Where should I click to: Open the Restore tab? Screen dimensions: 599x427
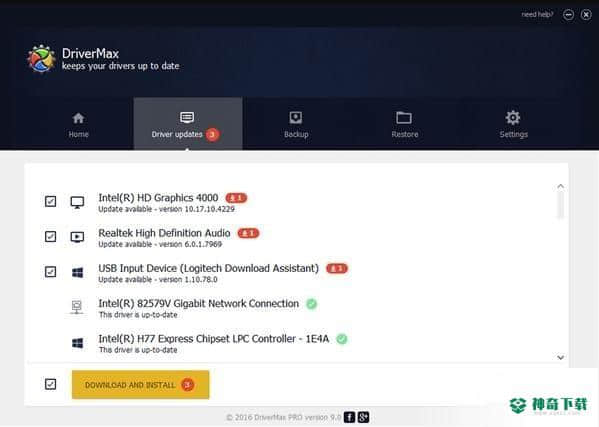tap(405, 125)
